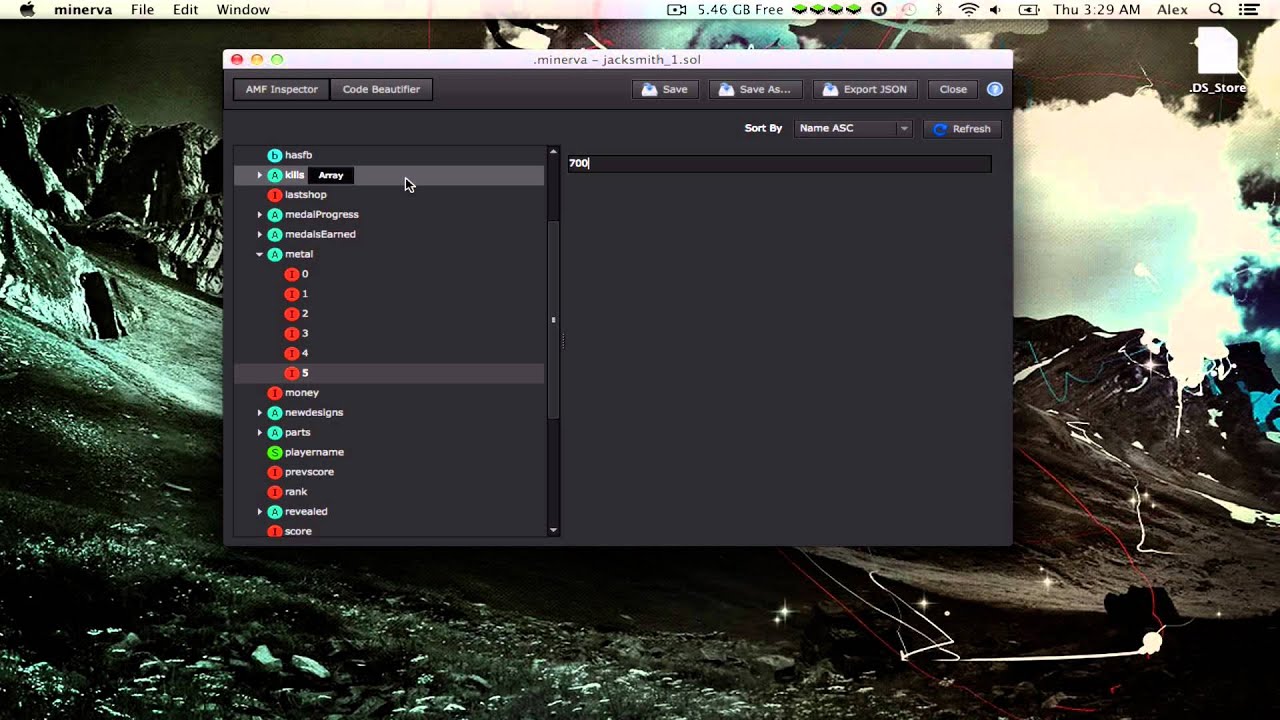Viewport: 1280px width, 720px height.
Task: Click the array icon beside revealed
Action: click(x=275, y=511)
